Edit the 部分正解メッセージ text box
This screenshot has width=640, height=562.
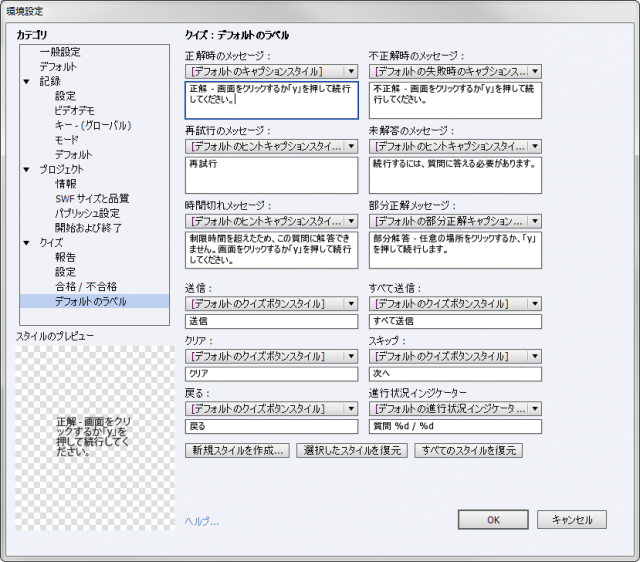(x=456, y=250)
